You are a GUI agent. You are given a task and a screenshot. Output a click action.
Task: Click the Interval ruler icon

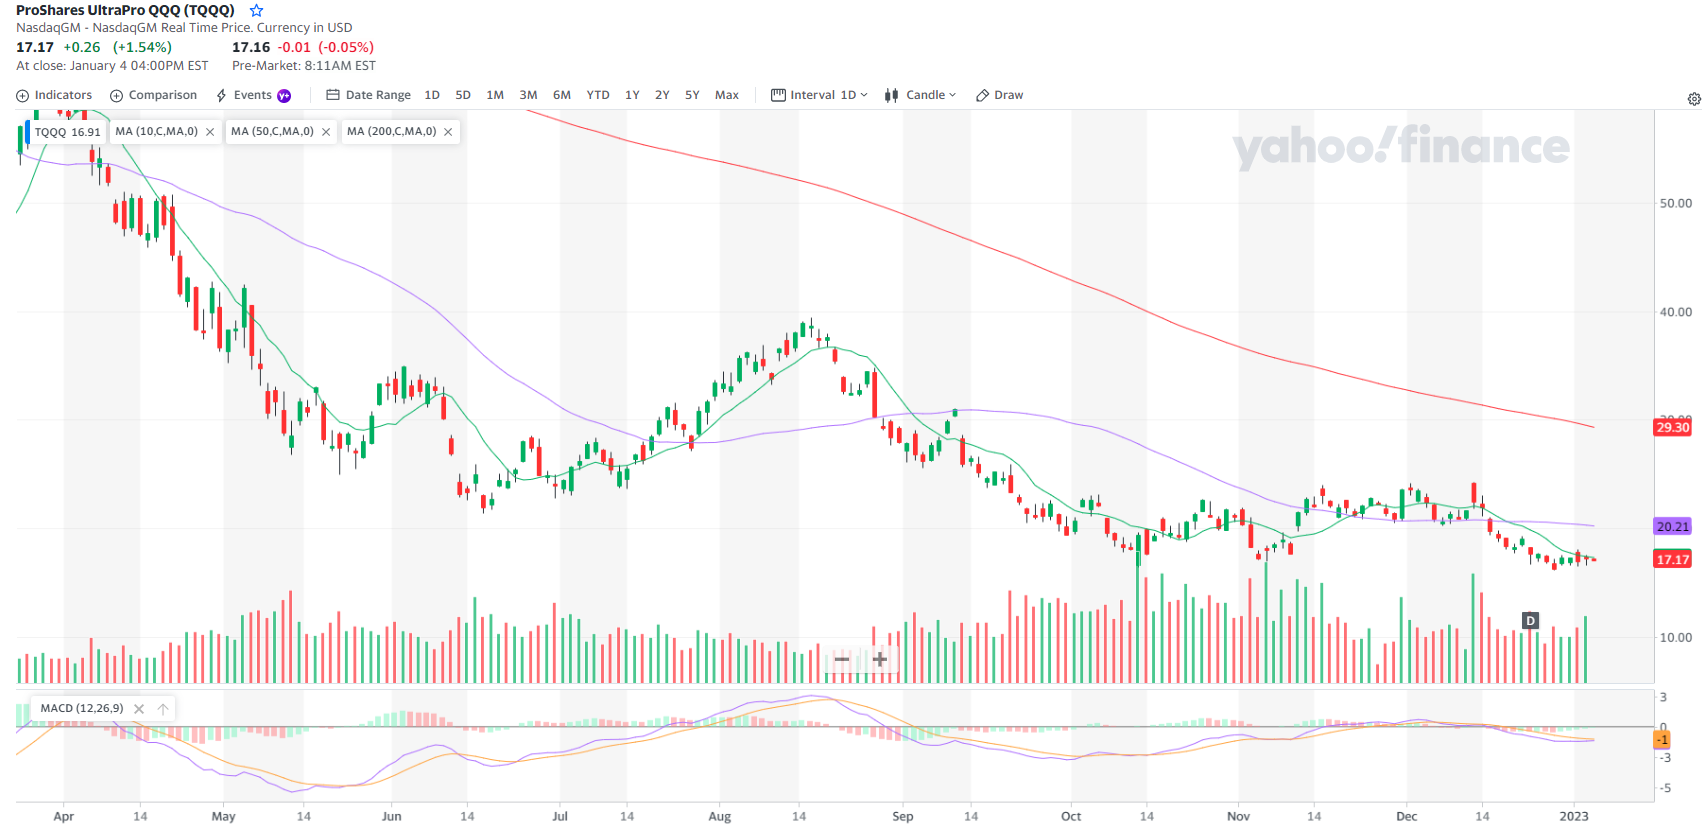[778, 95]
